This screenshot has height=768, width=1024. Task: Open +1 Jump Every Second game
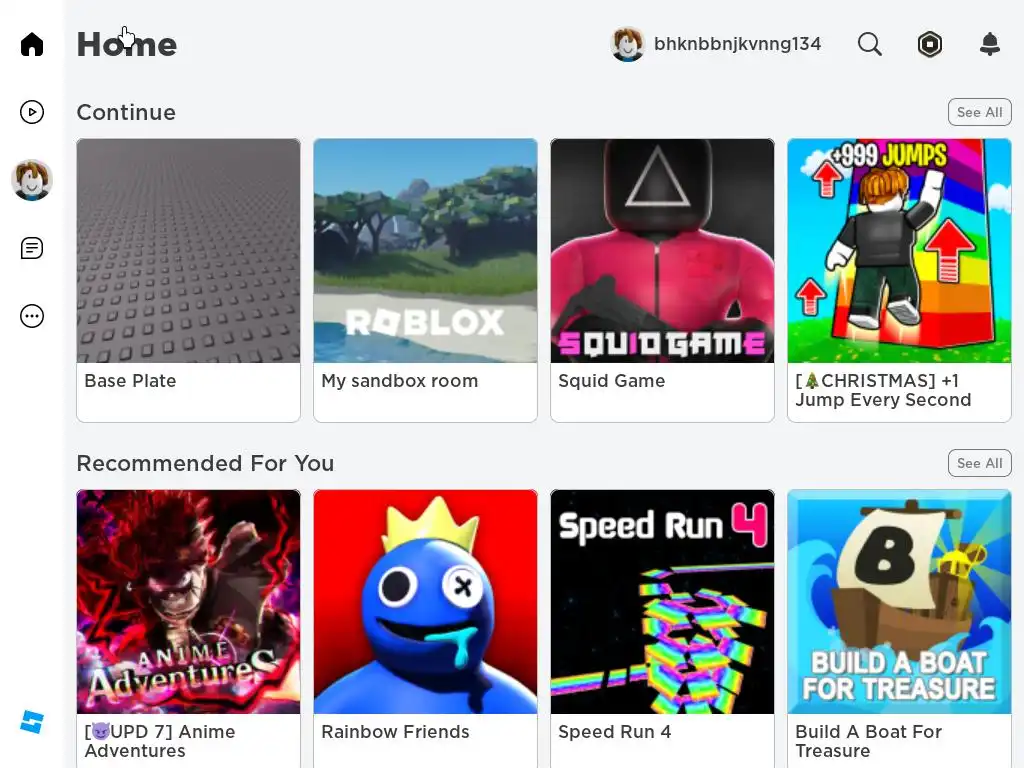point(899,280)
